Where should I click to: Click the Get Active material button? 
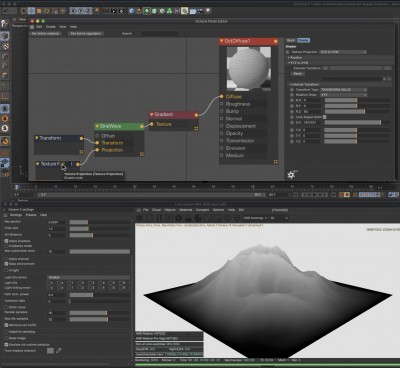(46, 34)
